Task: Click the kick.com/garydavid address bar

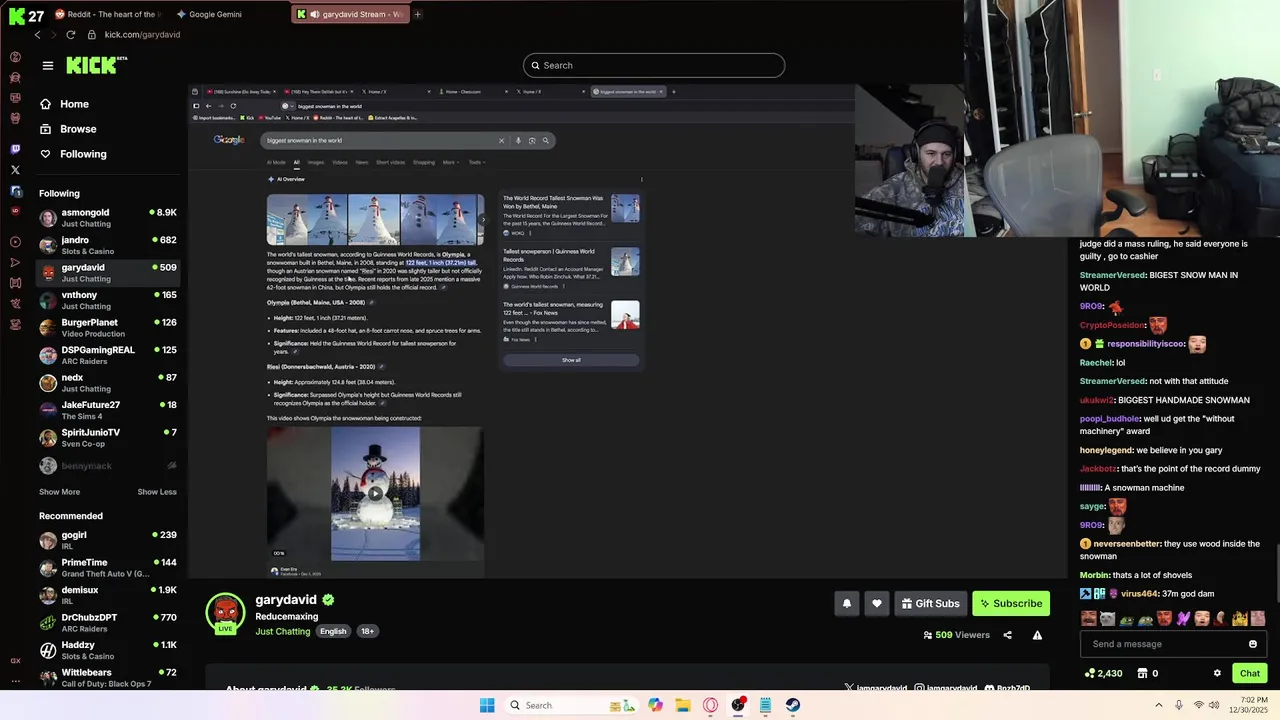Action: (143, 34)
